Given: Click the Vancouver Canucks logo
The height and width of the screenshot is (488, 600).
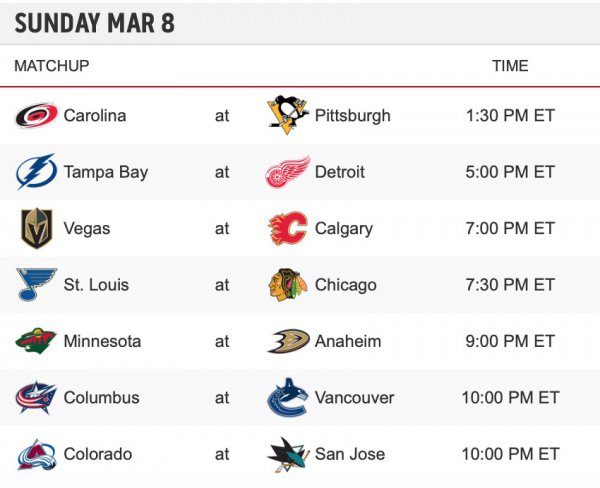Looking at the screenshot, I should click(288, 398).
